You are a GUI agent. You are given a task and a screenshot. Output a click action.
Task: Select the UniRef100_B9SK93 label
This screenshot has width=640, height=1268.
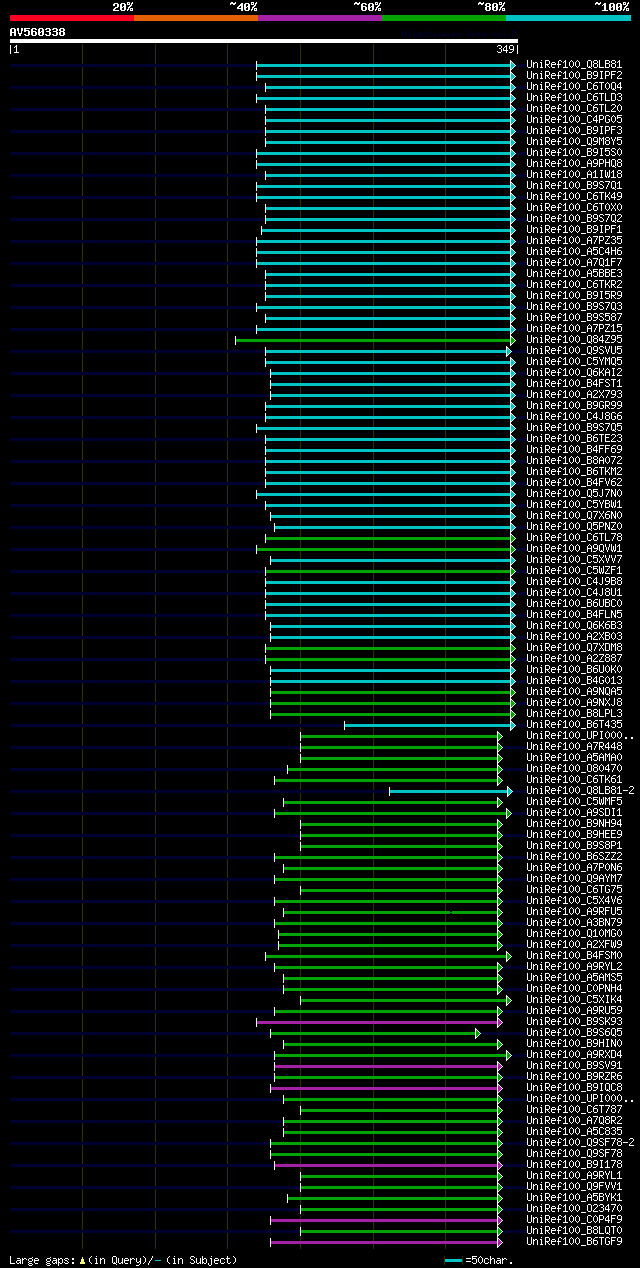(x=574, y=1022)
